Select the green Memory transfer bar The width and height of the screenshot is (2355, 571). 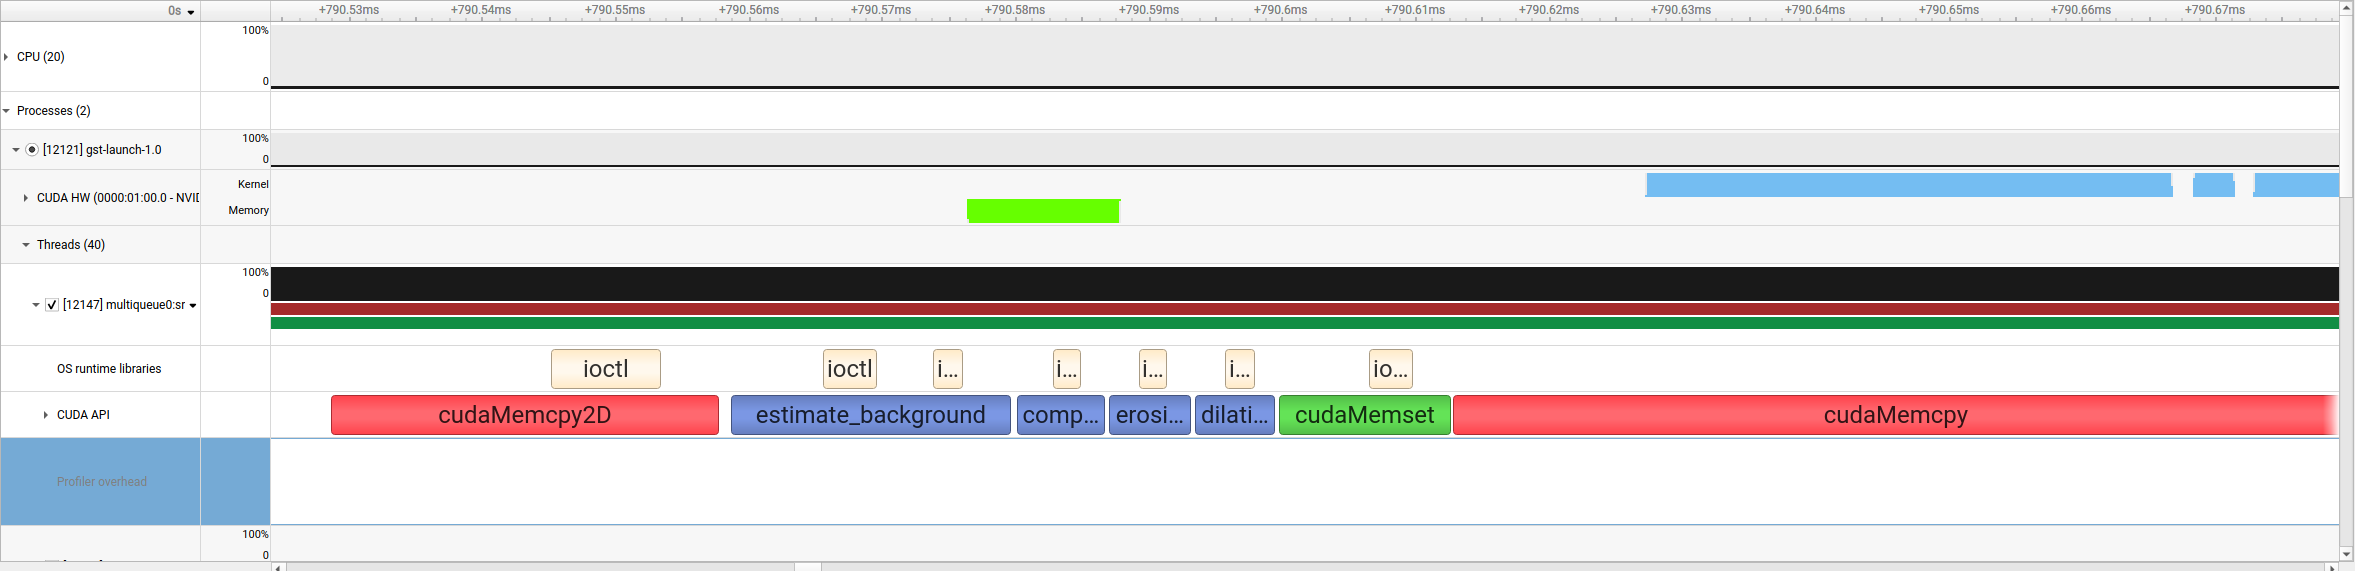(x=1043, y=211)
